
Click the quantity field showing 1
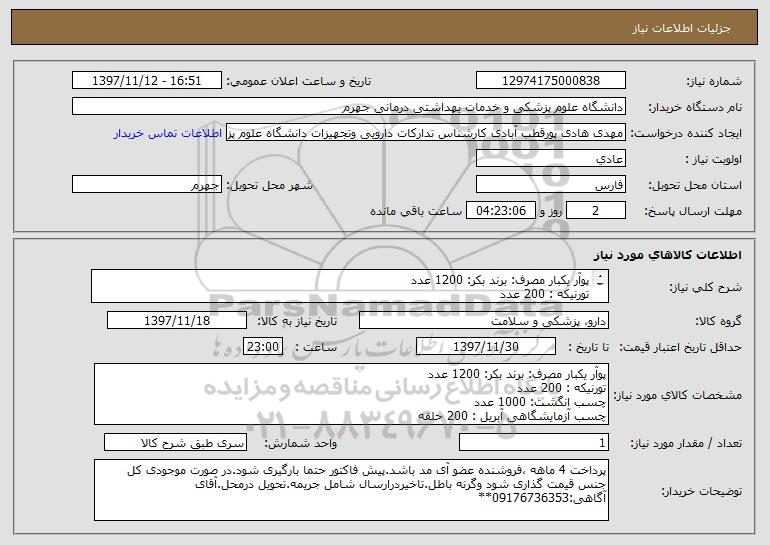pos(534,442)
